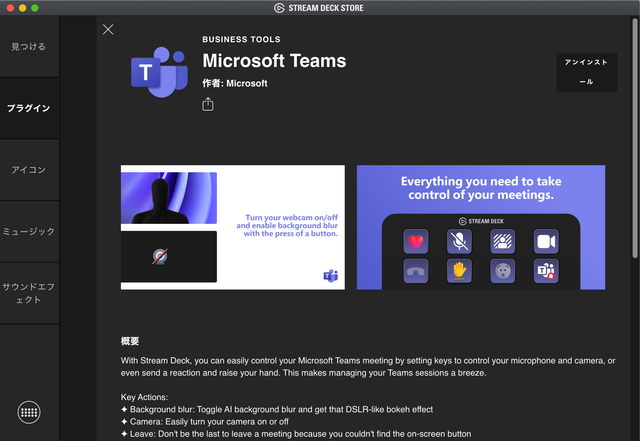This screenshot has width=640, height=441.
Task: Click the Elgato logo in the title bar
Action: tap(279, 8)
